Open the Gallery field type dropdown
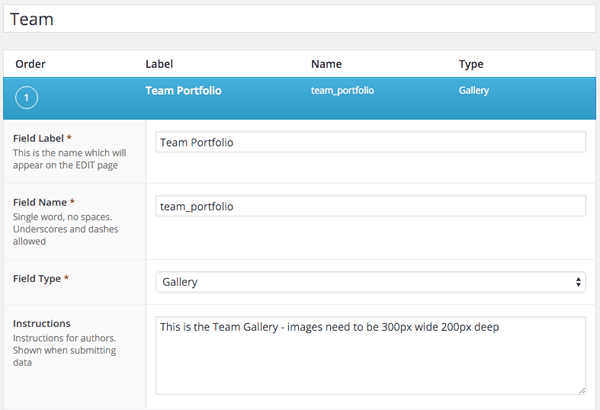 pos(370,282)
